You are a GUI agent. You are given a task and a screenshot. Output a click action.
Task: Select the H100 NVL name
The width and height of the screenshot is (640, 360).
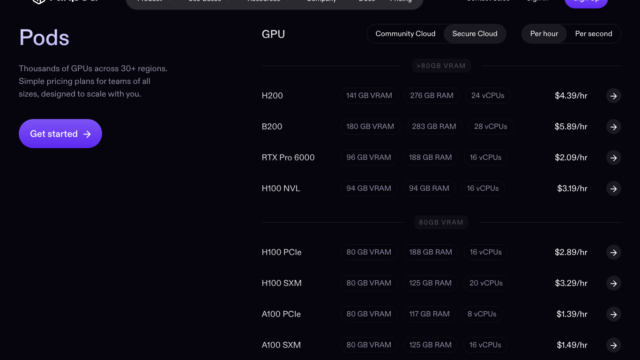(281, 189)
